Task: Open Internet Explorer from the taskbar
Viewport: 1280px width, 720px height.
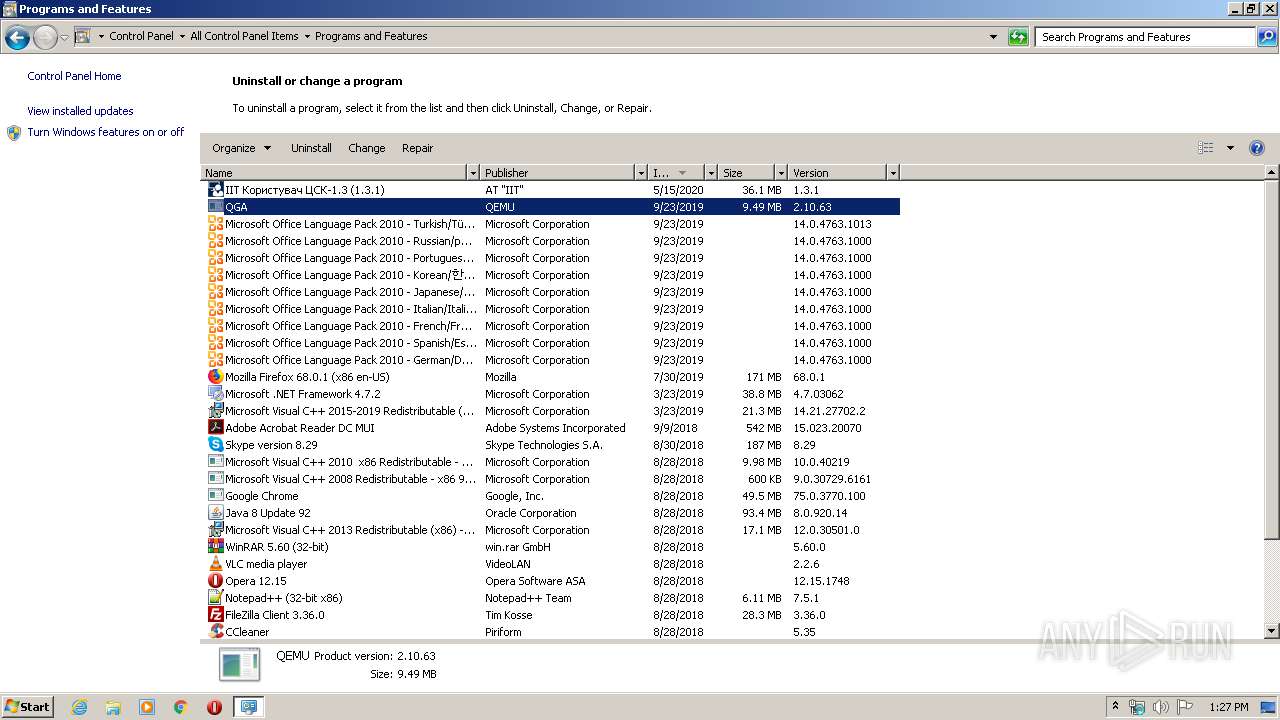Action: pyautogui.click(x=79, y=707)
